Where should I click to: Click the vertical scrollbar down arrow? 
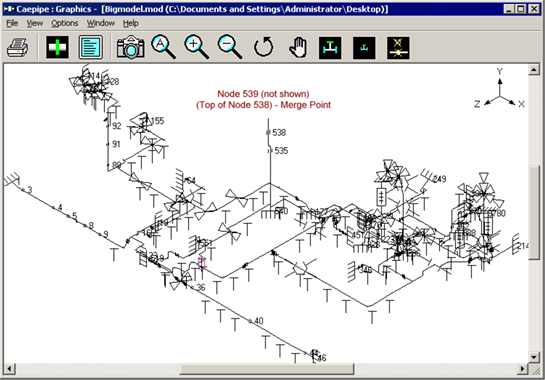point(534,357)
